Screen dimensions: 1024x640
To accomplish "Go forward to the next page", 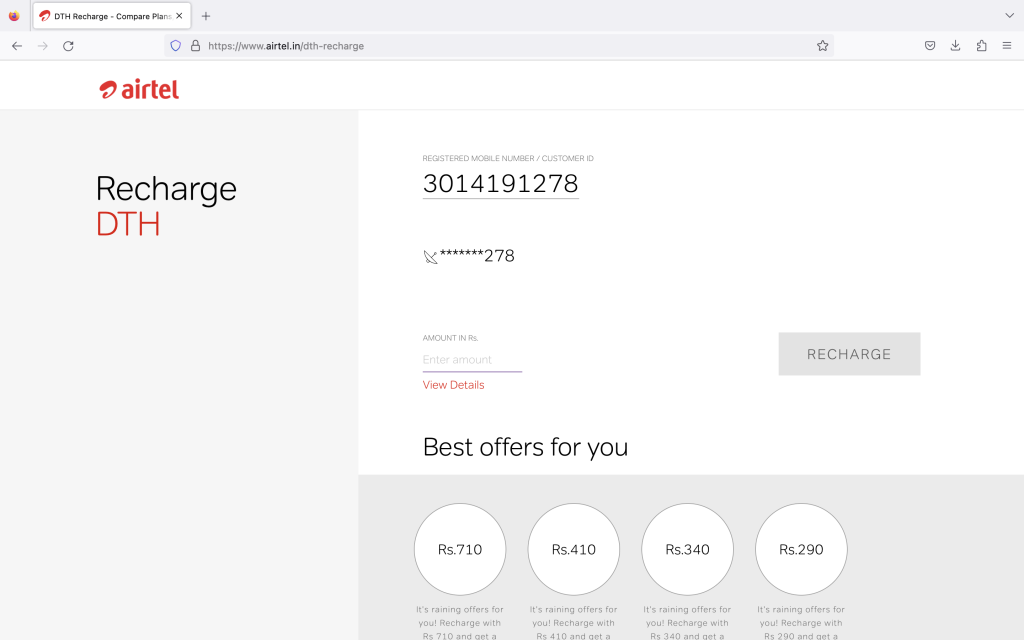I will pos(42,46).
